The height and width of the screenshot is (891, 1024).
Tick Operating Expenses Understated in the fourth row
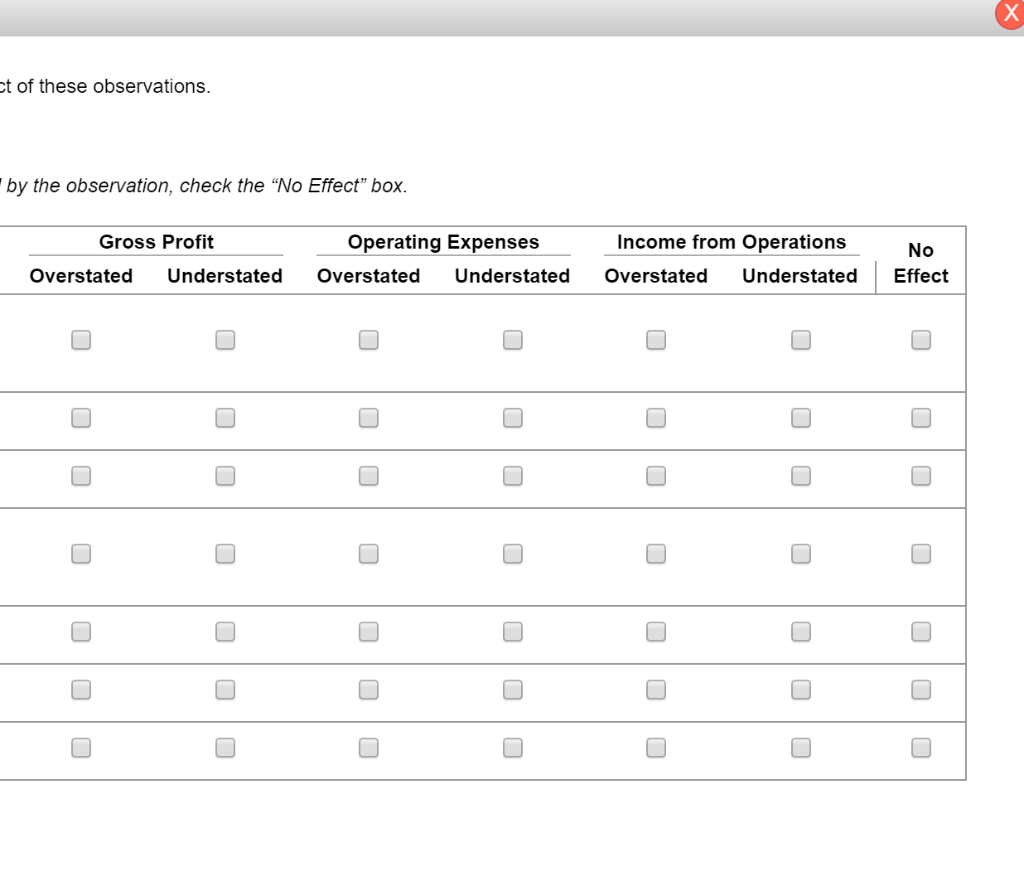click(513, 554)
